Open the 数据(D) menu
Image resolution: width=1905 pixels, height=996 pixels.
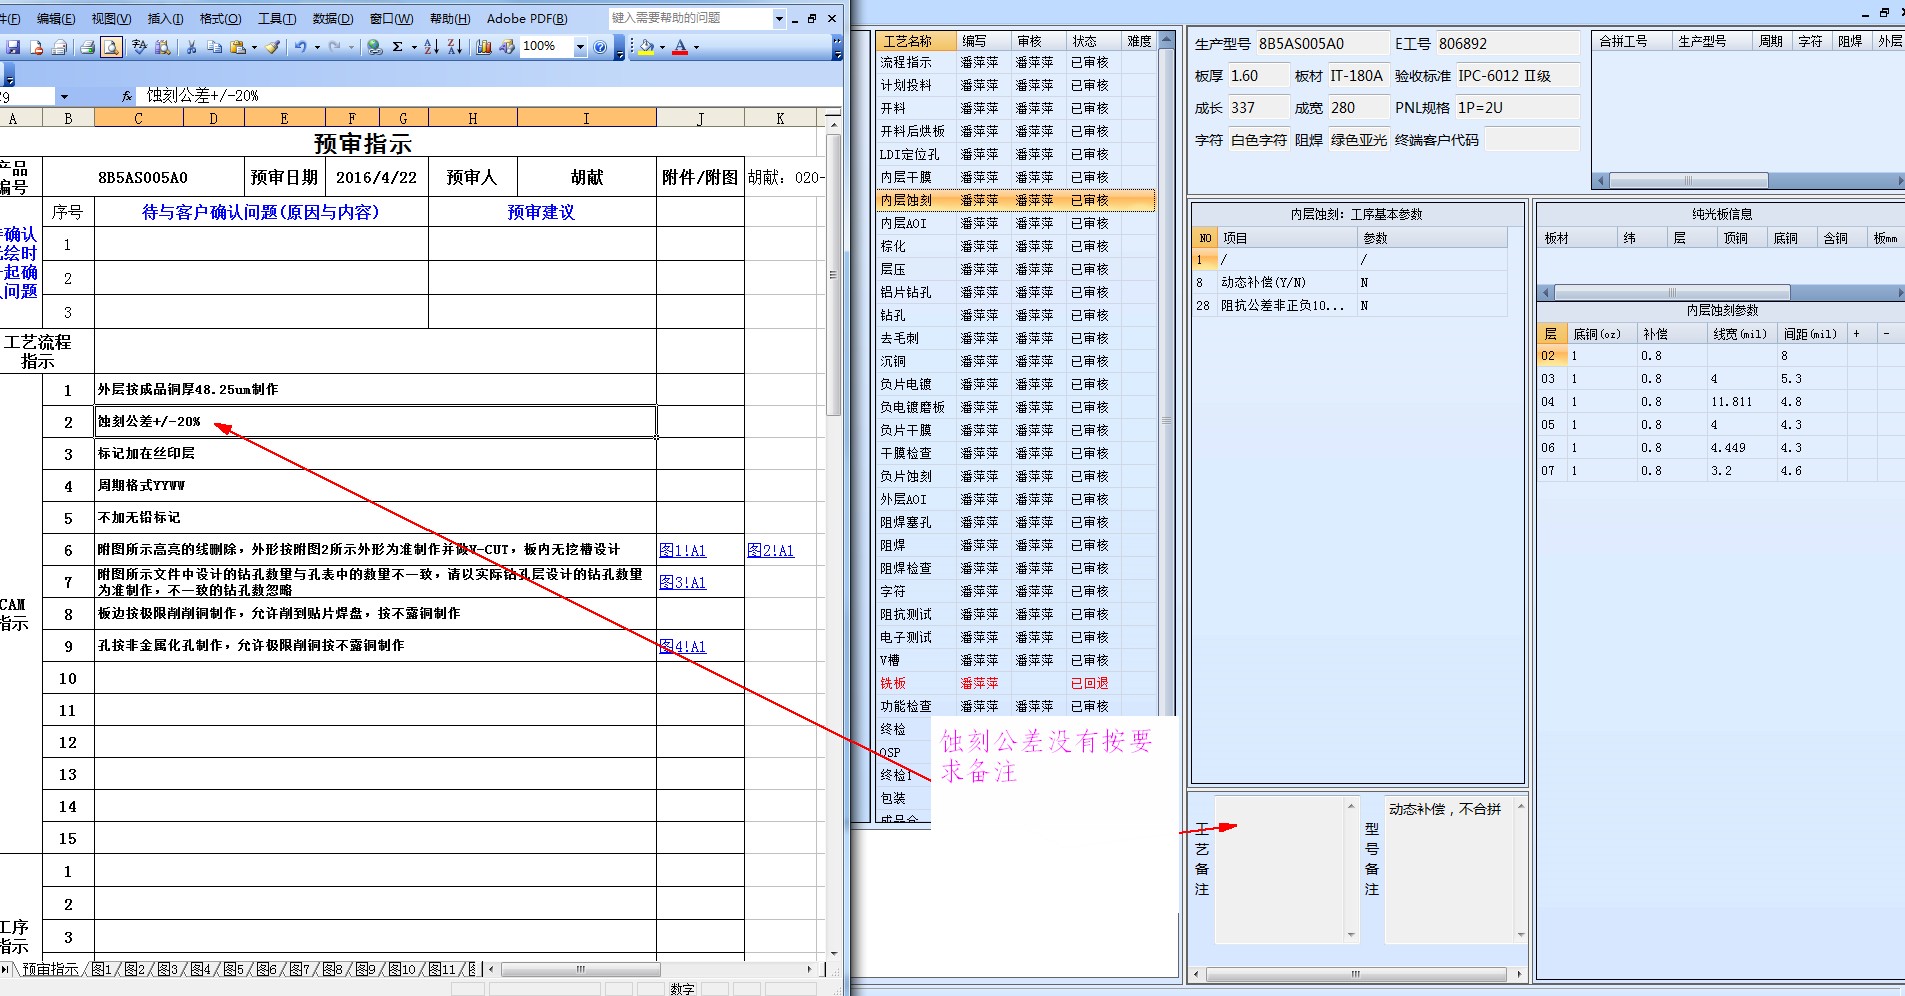pos(333,19)
